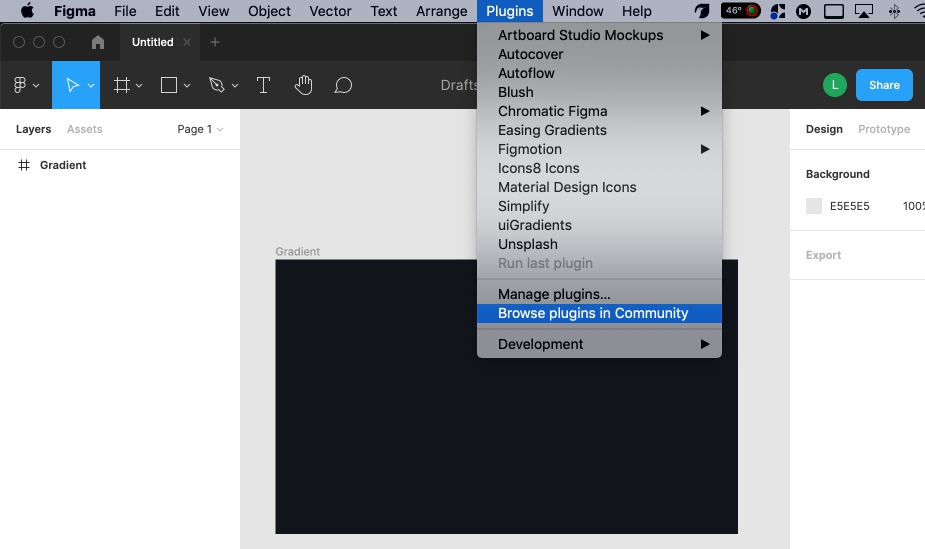Select the Gradient layer row
The height and width of the screenshot is (549, 925).
tap(120, 165)
